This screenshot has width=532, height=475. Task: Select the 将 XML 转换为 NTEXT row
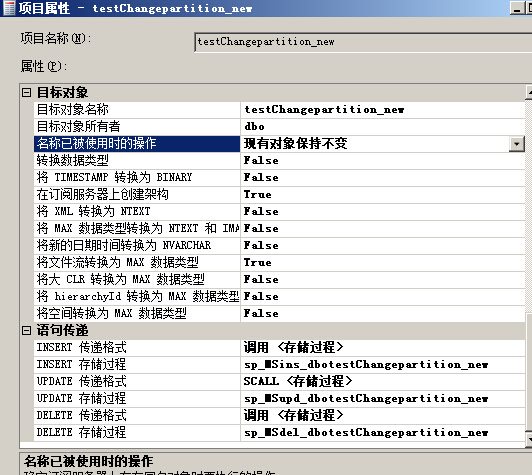point(280,211)
